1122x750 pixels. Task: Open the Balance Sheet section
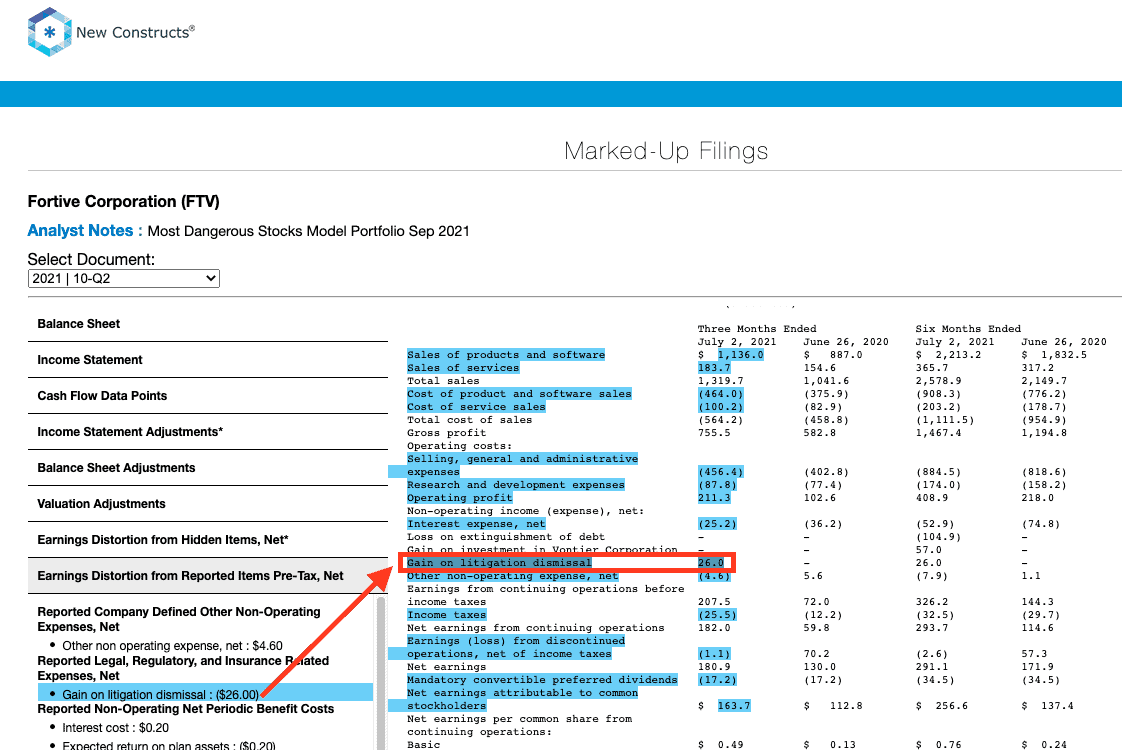click(208, 324)
